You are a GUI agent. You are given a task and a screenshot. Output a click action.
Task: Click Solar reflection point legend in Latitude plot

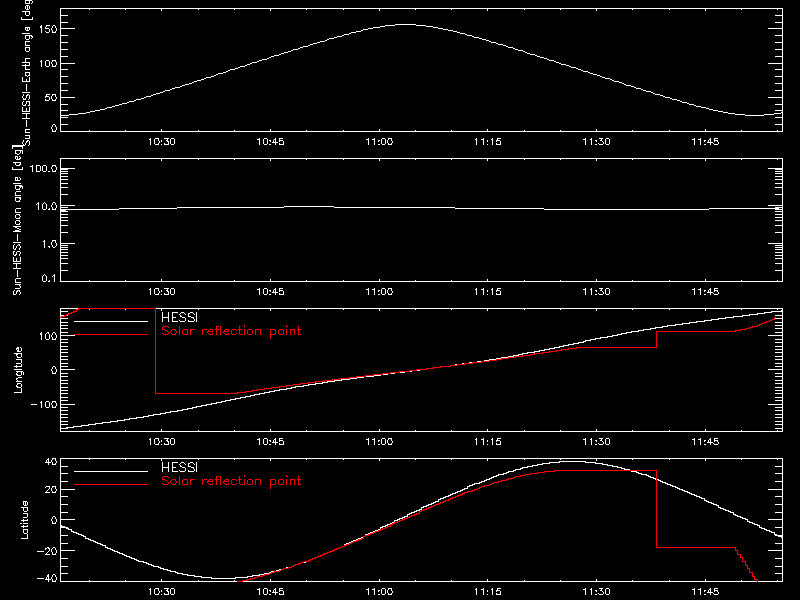click(x=231, y=481)
